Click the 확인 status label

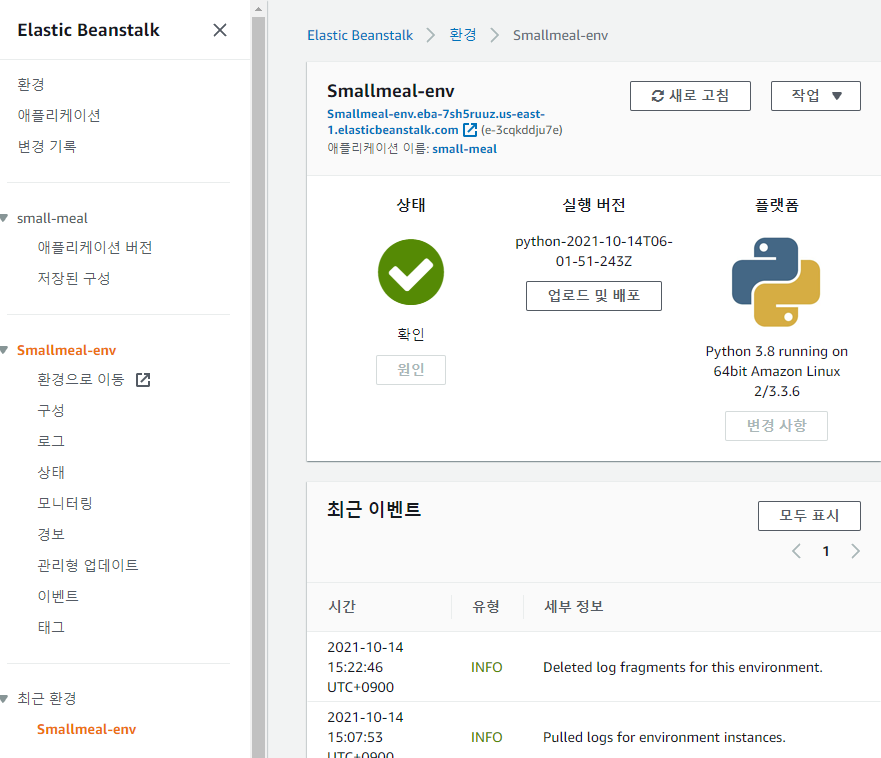tap(411, 334)
